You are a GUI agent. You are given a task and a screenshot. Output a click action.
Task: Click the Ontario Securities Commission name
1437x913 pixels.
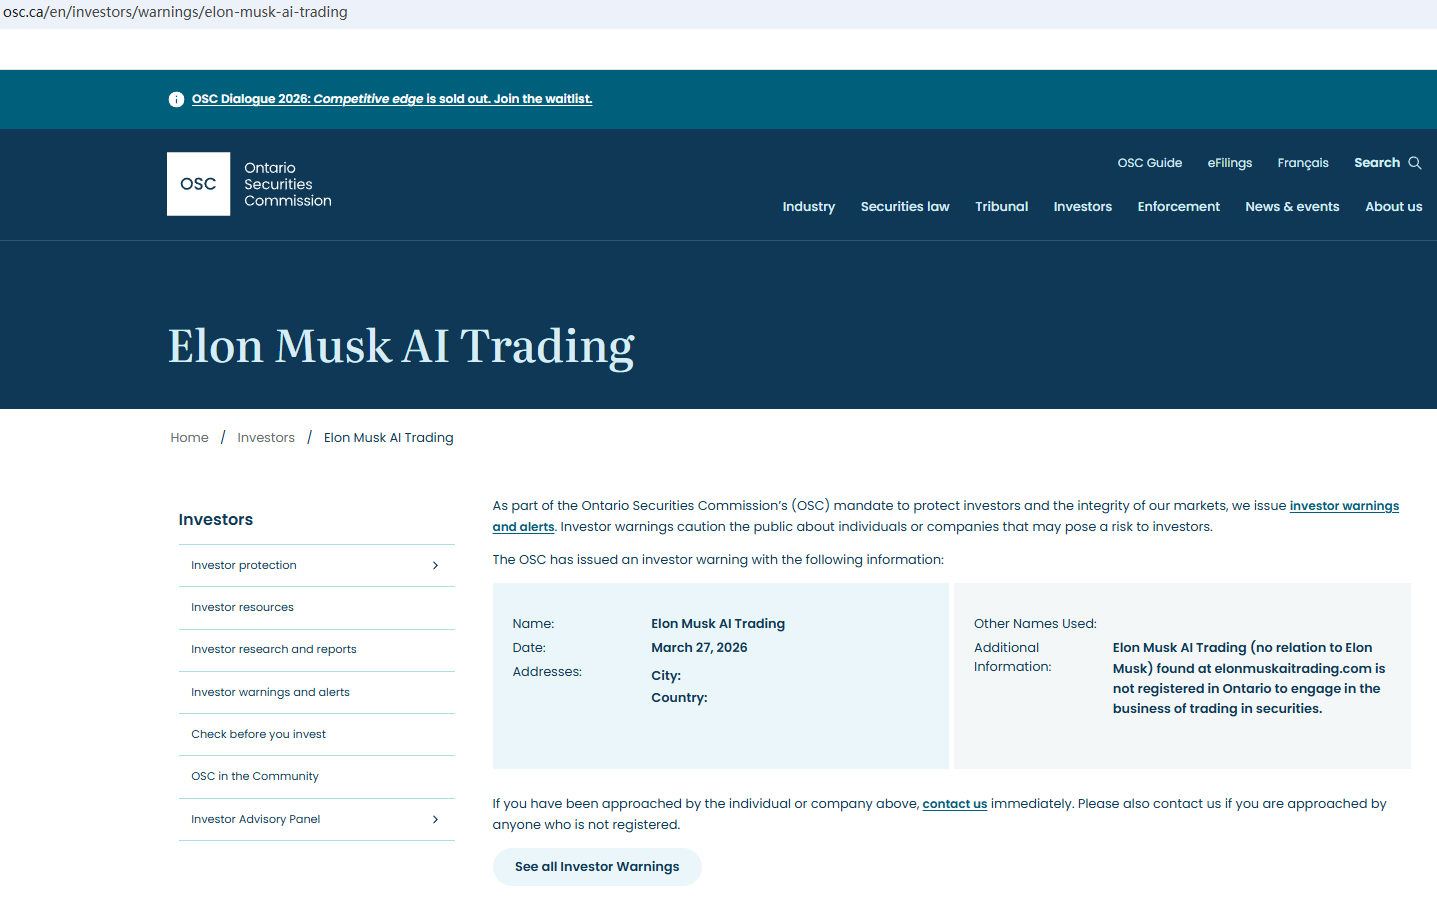pos(288,184)
